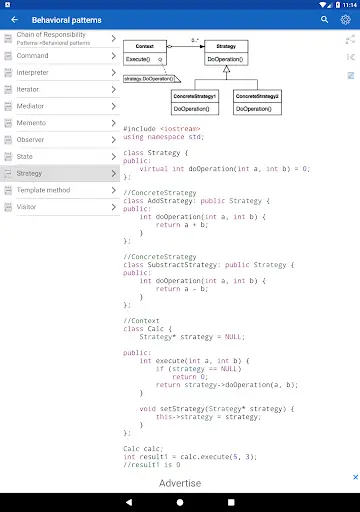Click the Memento row document icon
Viewport: 360px width, 512px height.
point(8,123)
